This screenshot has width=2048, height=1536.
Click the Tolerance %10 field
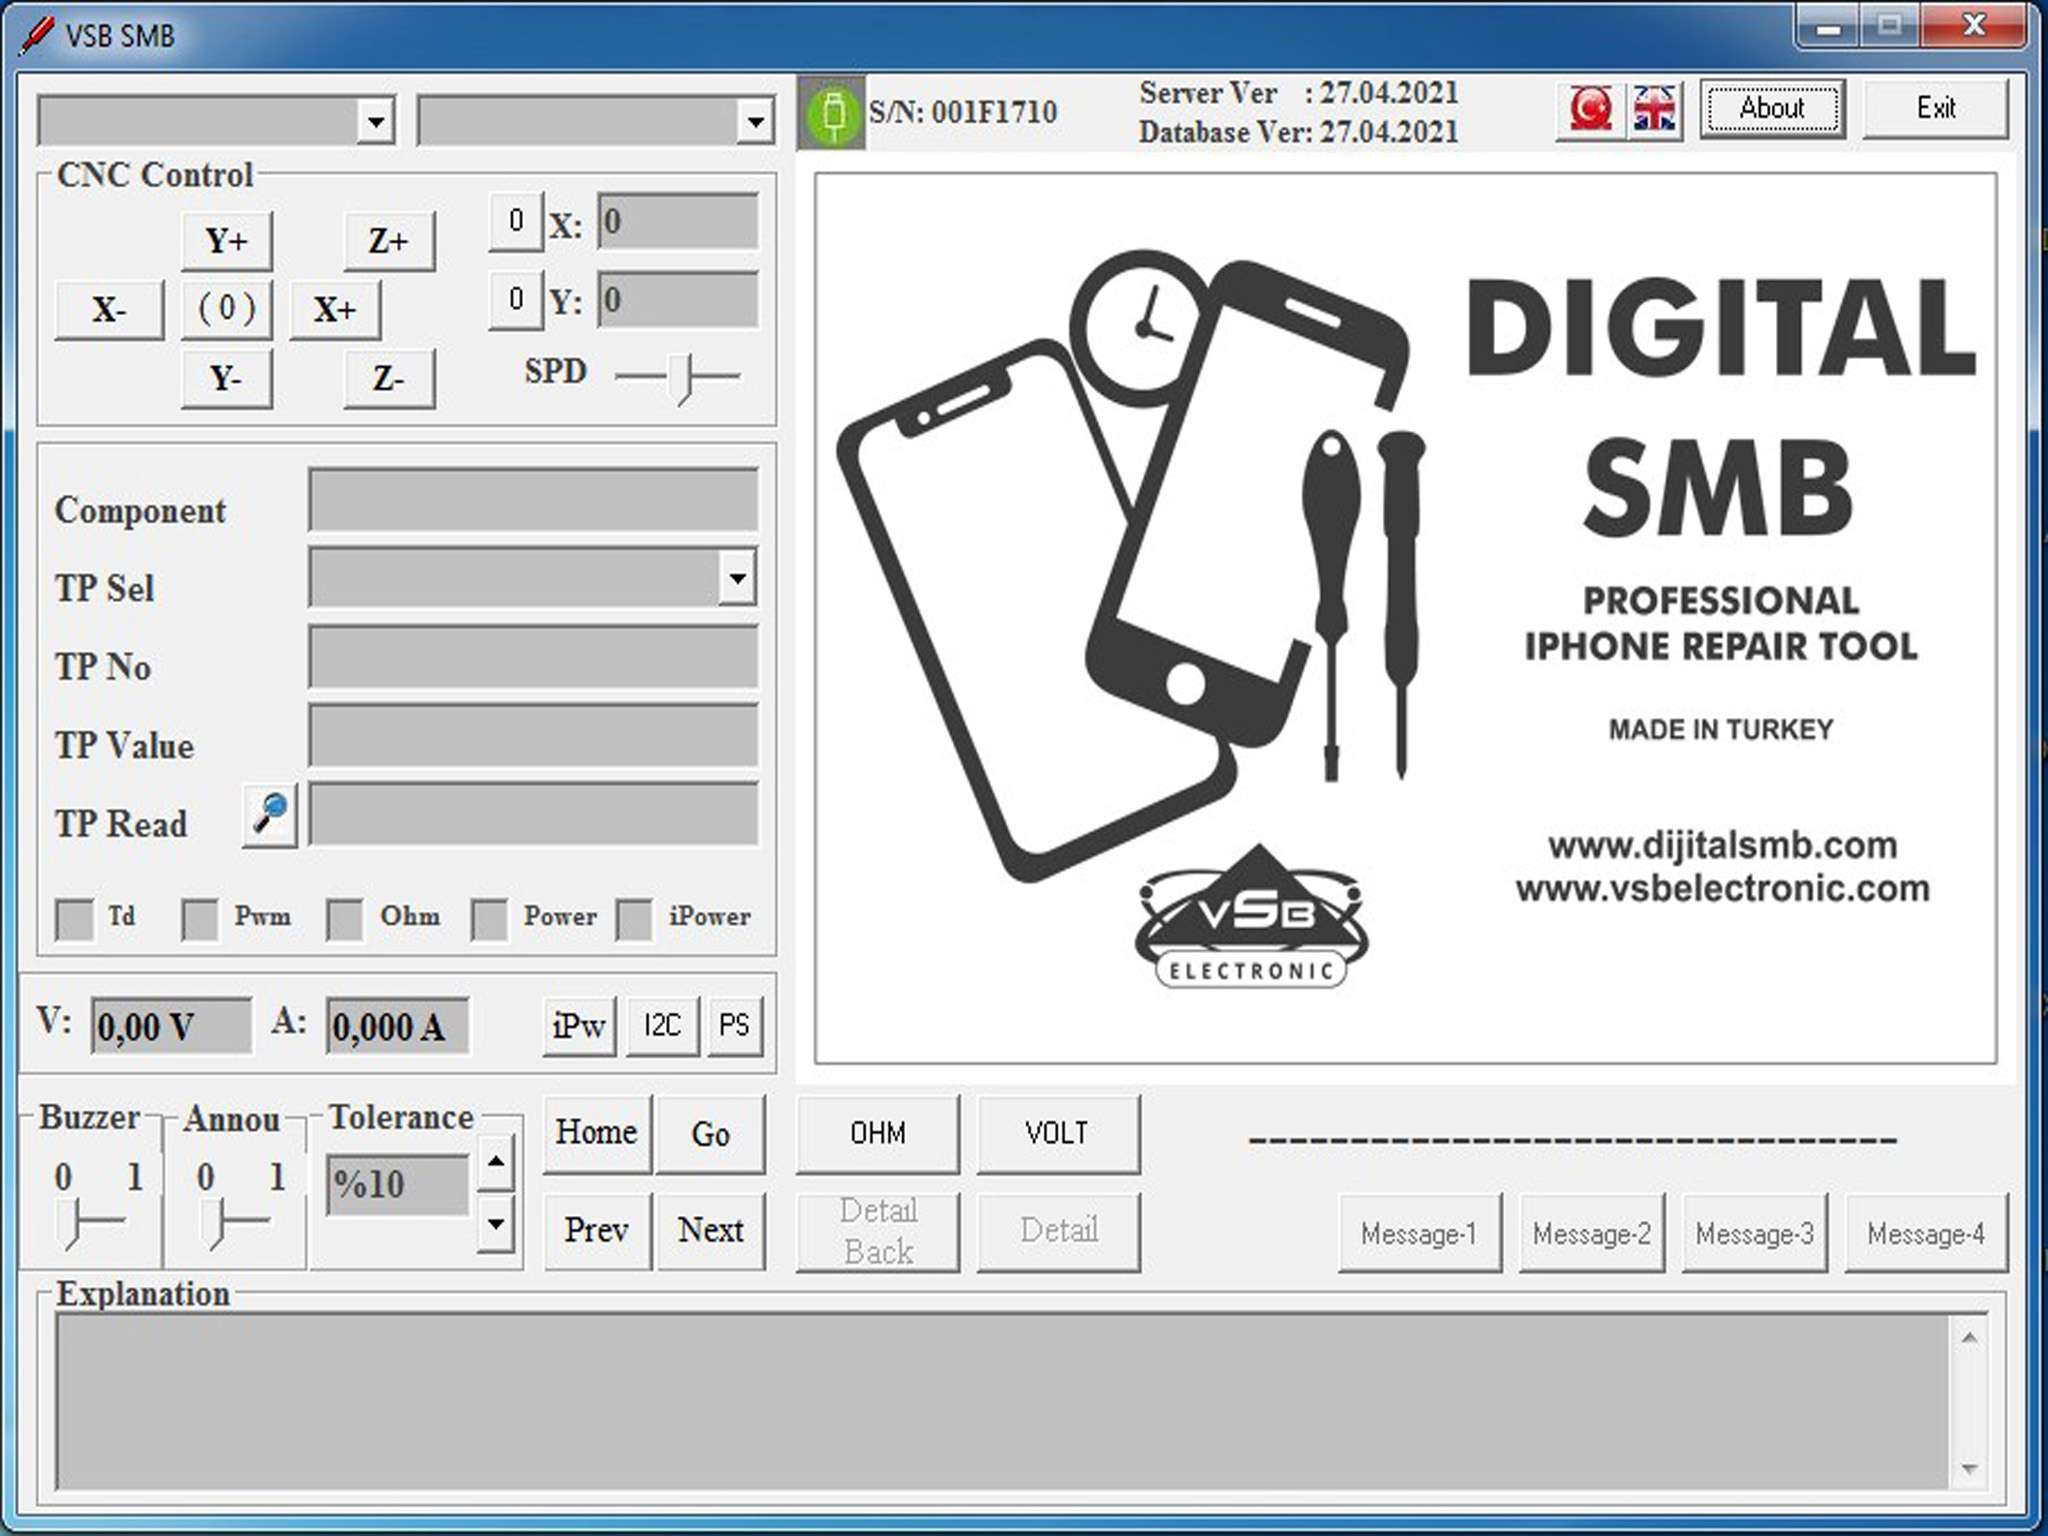pos(397,1185)
